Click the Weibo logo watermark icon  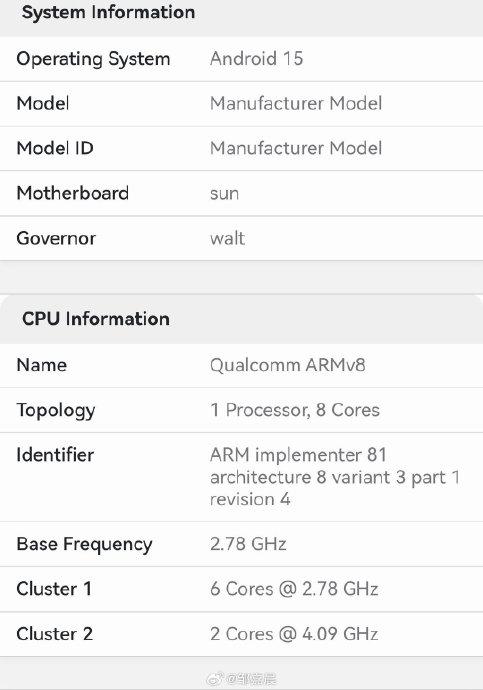(216, 679)
